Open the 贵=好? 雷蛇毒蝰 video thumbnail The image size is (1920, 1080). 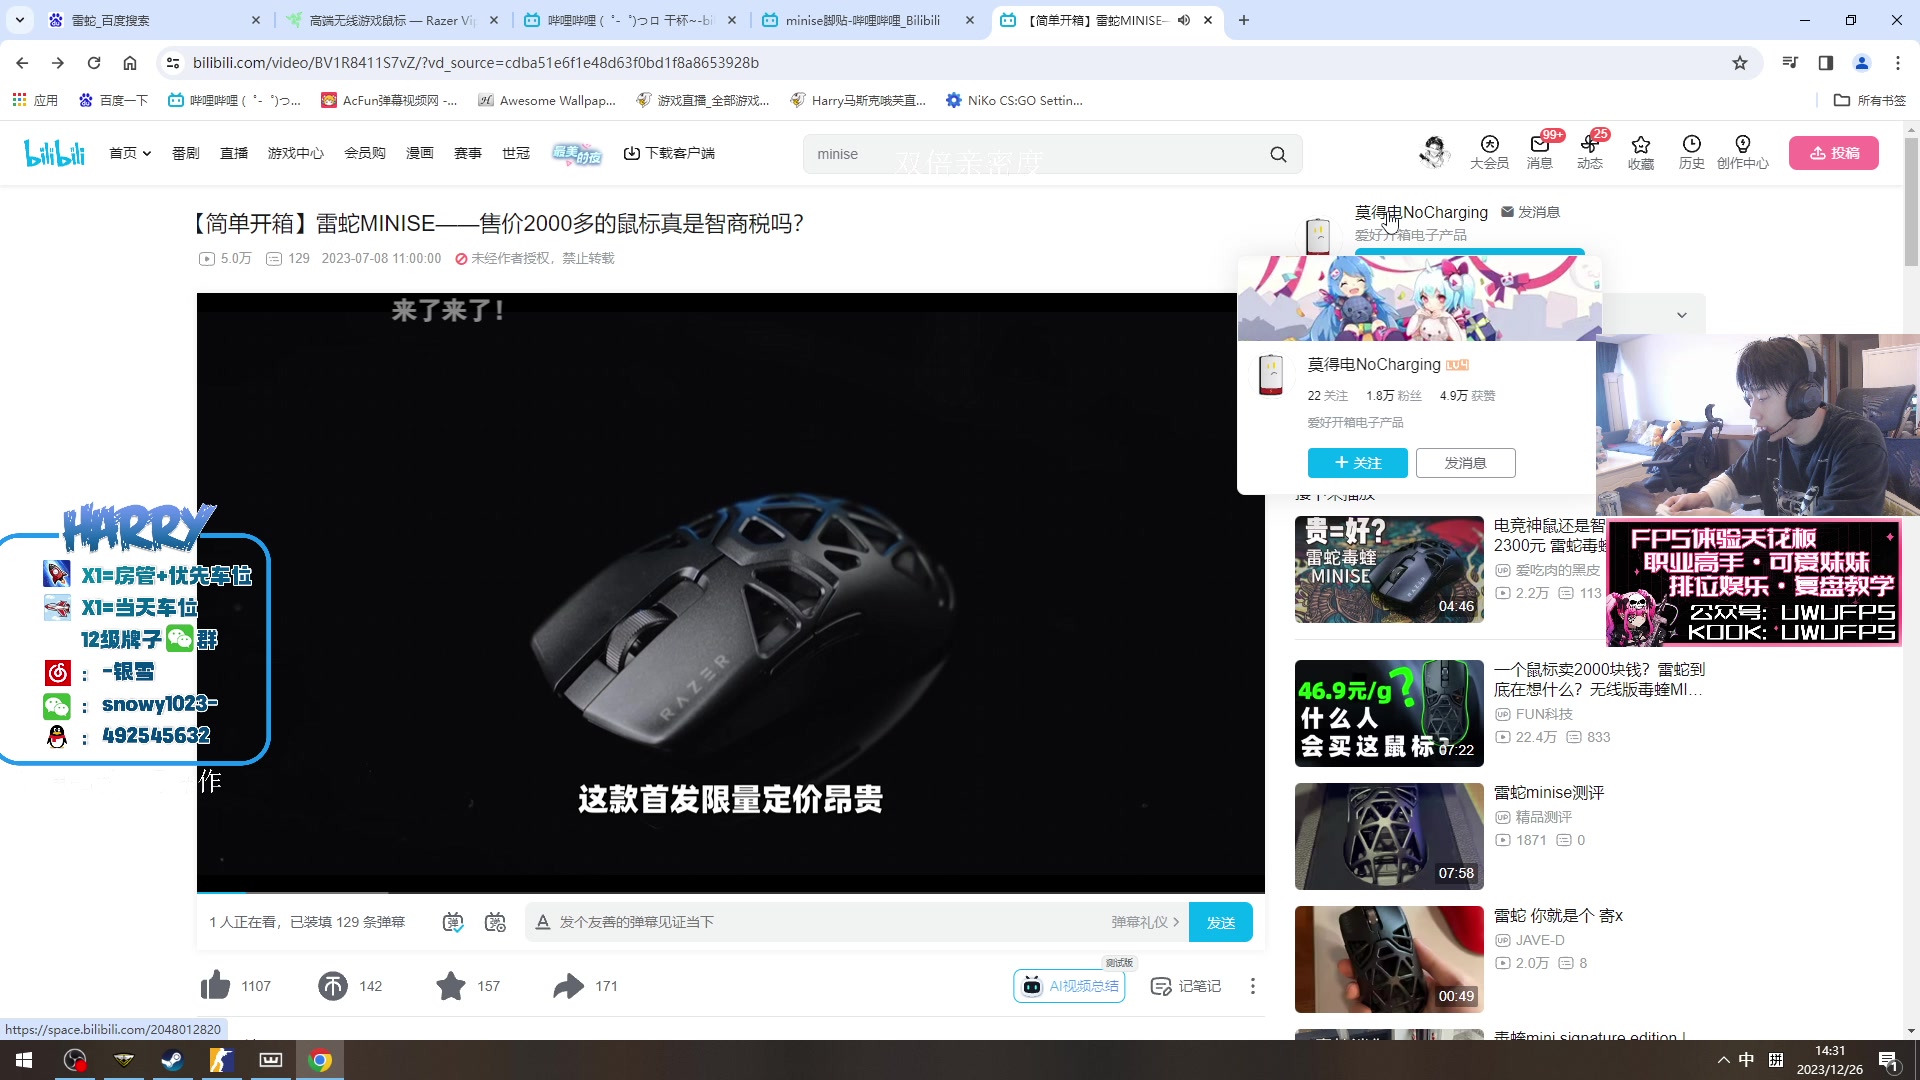pyautogui.click(x=1389, y=569)
